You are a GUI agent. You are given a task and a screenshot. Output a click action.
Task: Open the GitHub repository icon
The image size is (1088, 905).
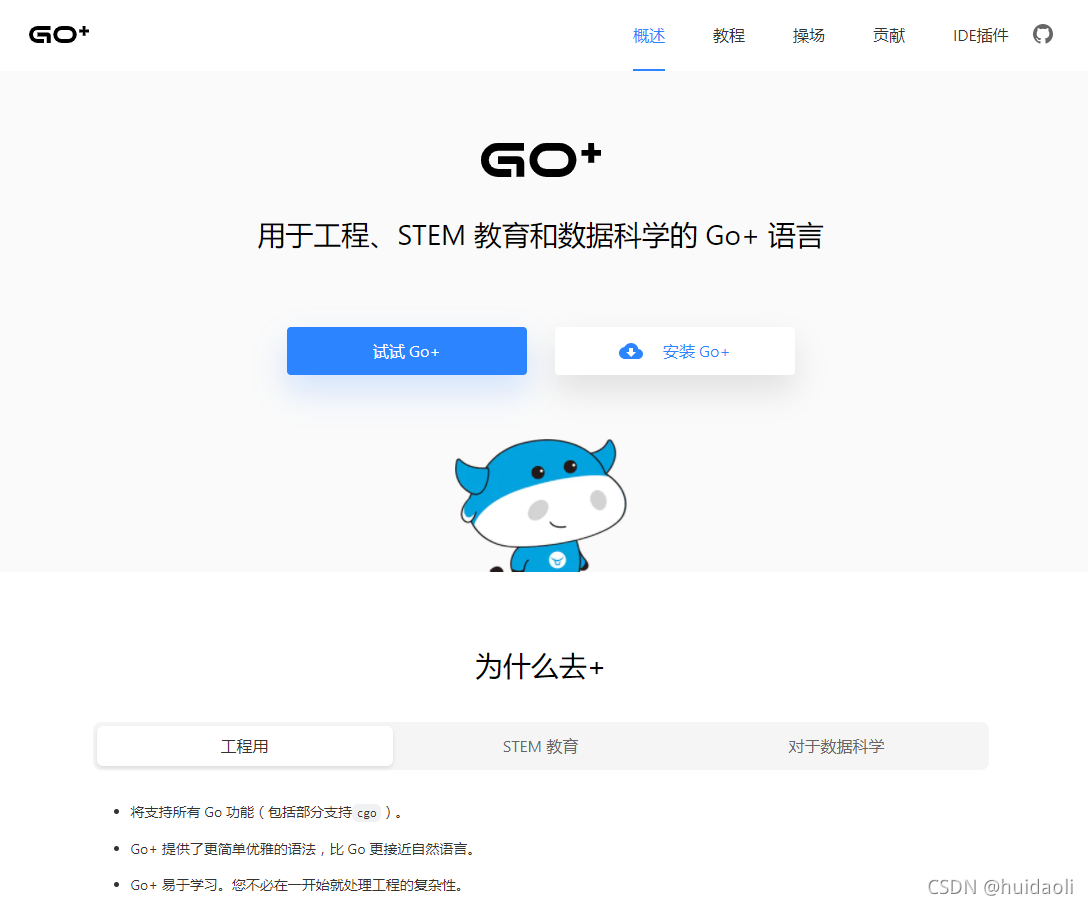point(1043,34)
